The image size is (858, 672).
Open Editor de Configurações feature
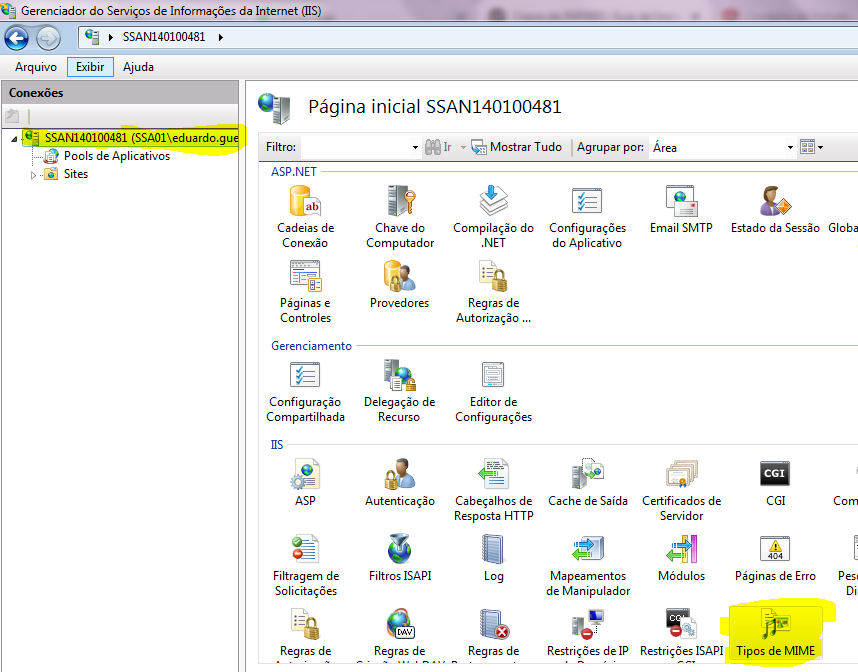(x=494, y=391)
